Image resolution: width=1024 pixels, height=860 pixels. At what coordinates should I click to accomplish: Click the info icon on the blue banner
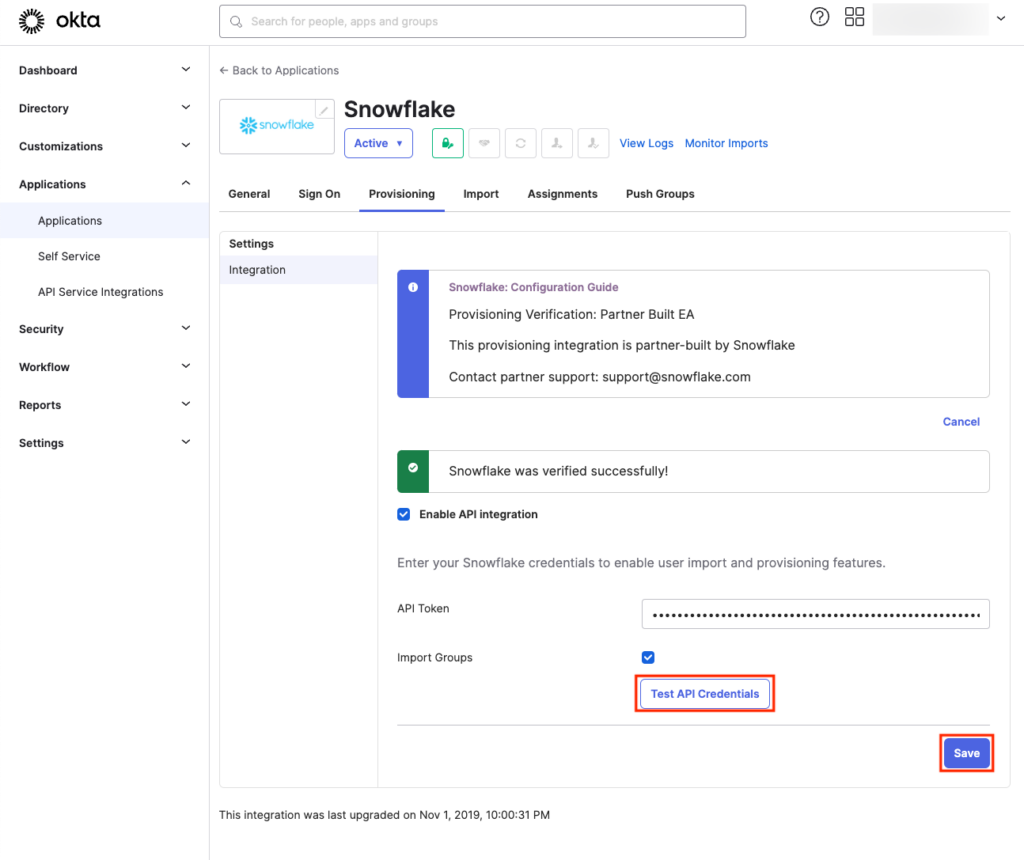click(x=413, y=287)
